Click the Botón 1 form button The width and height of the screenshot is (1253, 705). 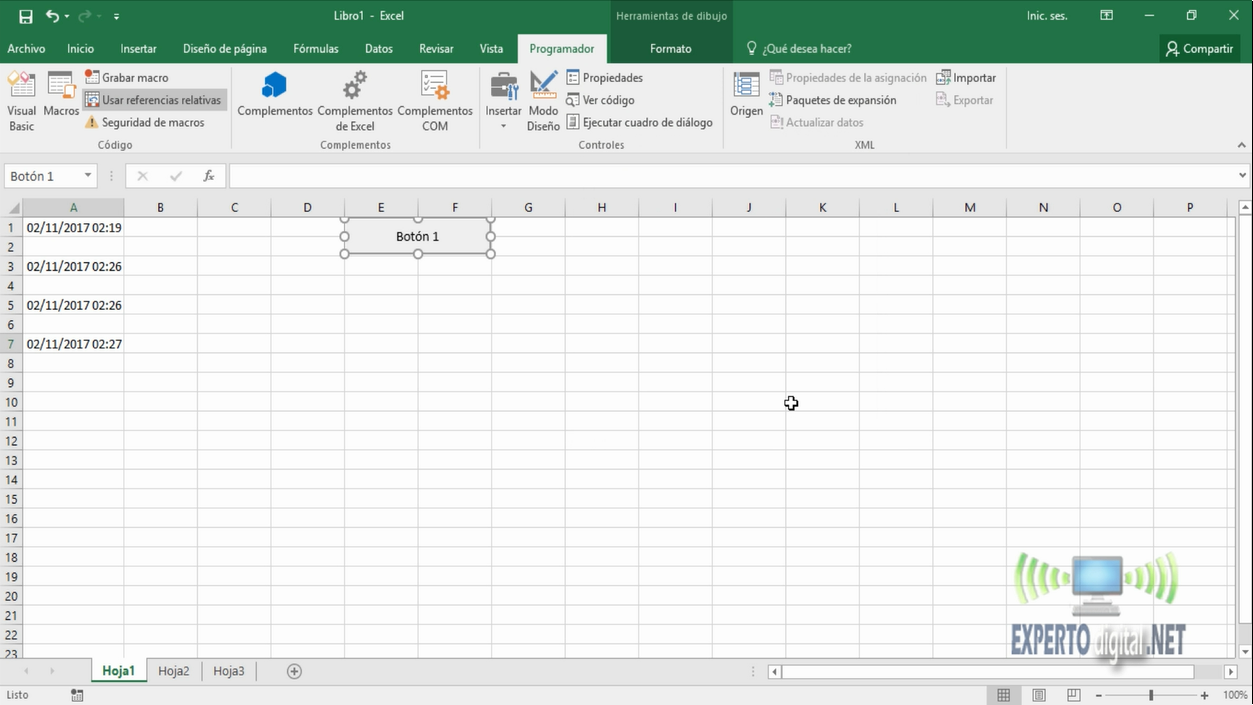417,237
